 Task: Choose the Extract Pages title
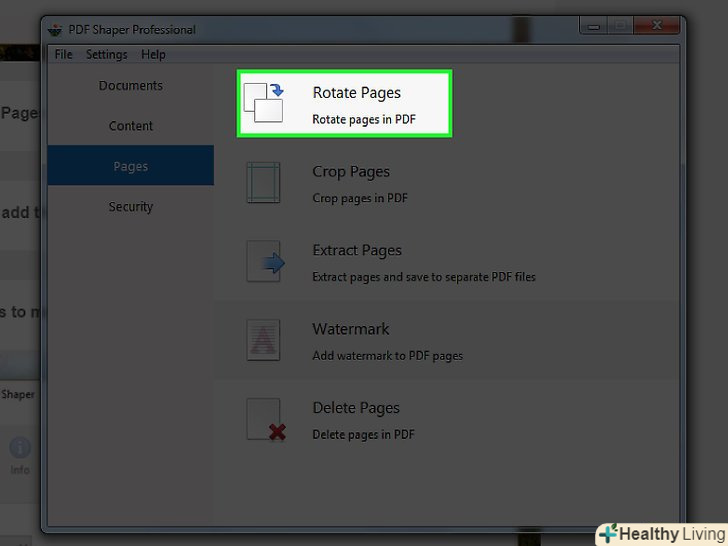357,251
